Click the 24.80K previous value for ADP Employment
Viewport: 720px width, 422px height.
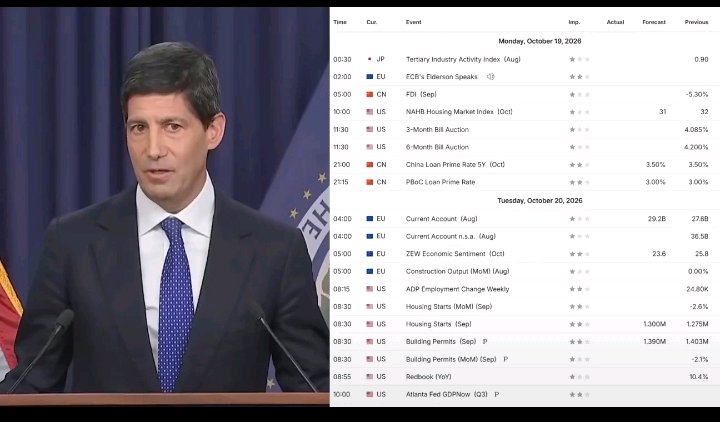click(697, 289)
